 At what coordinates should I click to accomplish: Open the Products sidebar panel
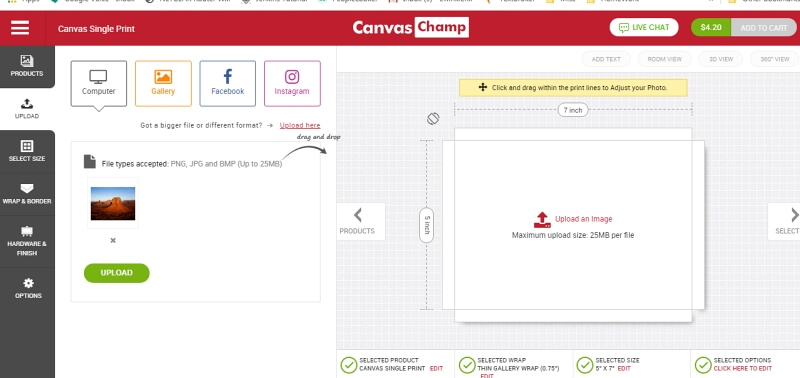click(x=27, y=66)
